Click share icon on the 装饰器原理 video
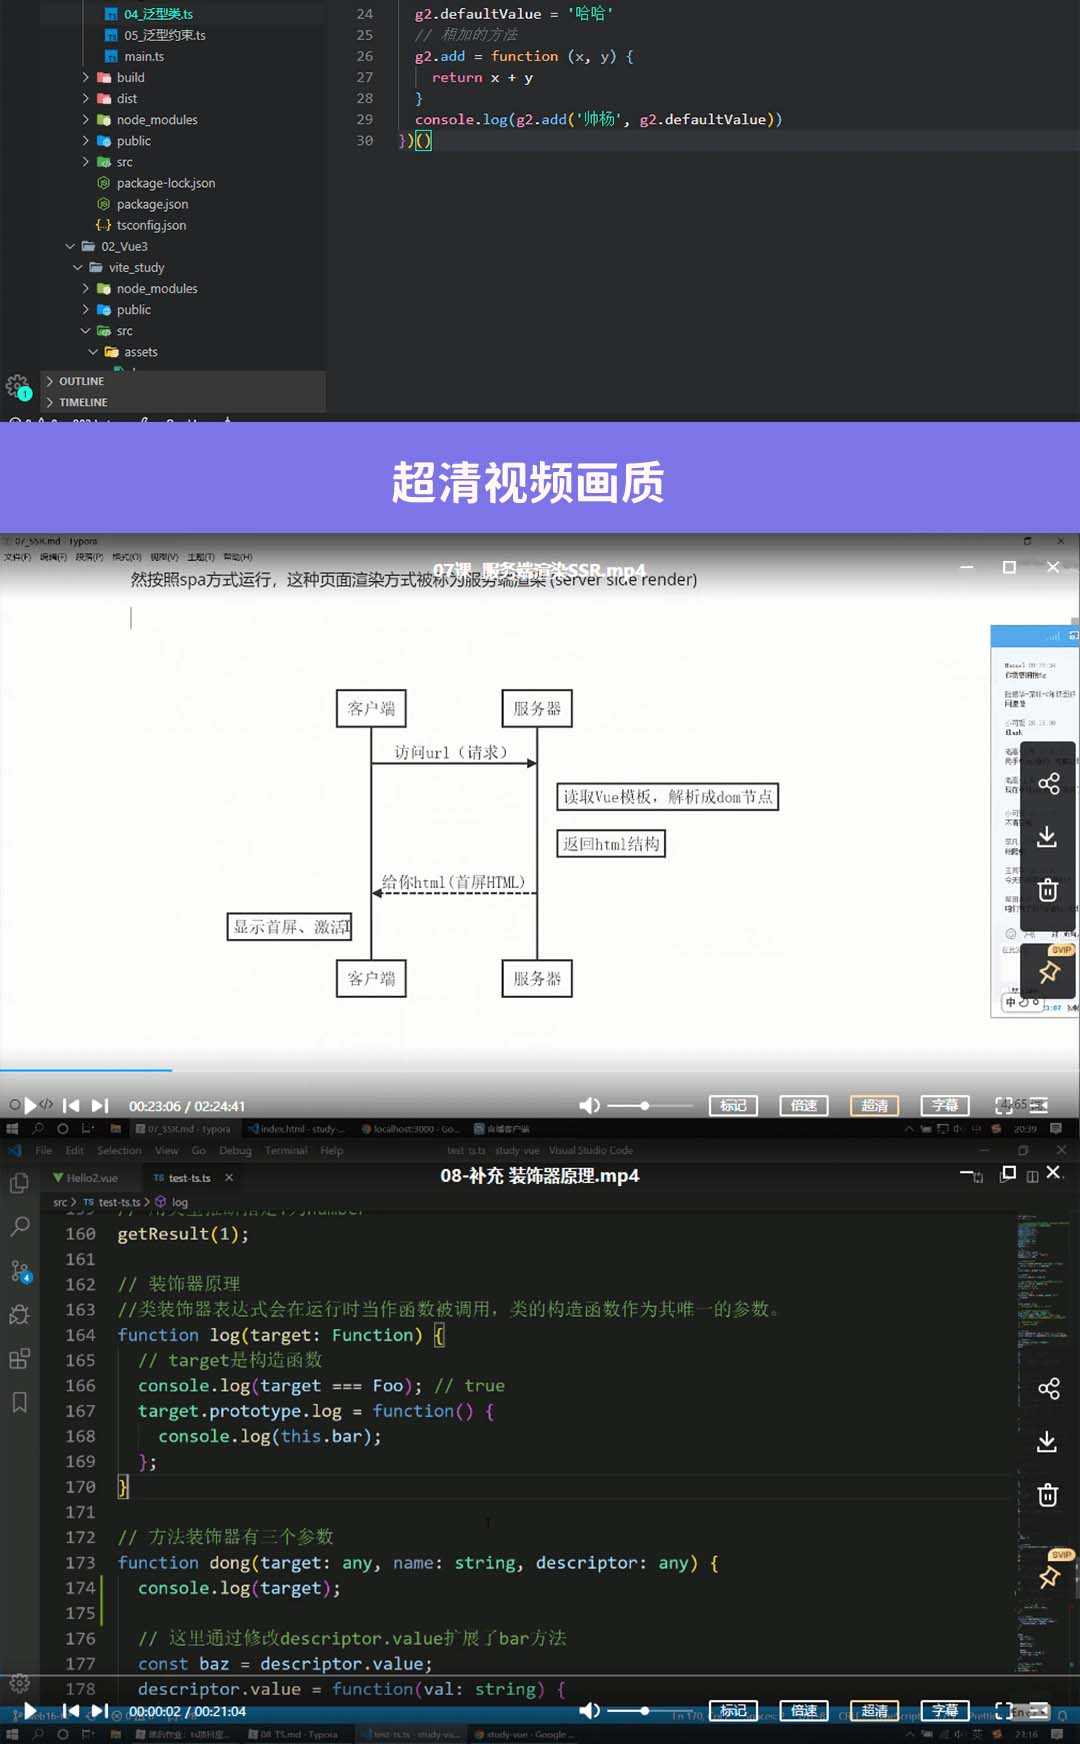The image size is (1080, 1744). pyautogui.click(x=1048, y=1388)
